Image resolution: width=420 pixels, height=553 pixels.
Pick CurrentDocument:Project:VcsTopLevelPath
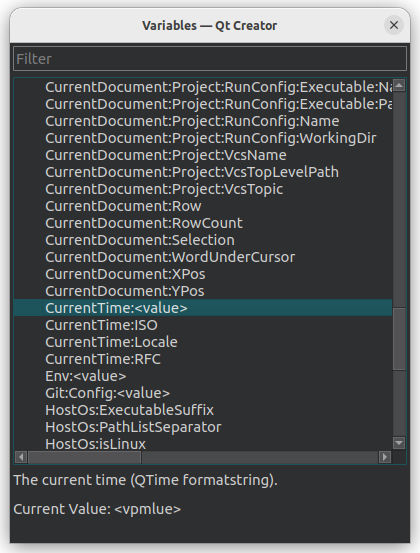[192, 172]
